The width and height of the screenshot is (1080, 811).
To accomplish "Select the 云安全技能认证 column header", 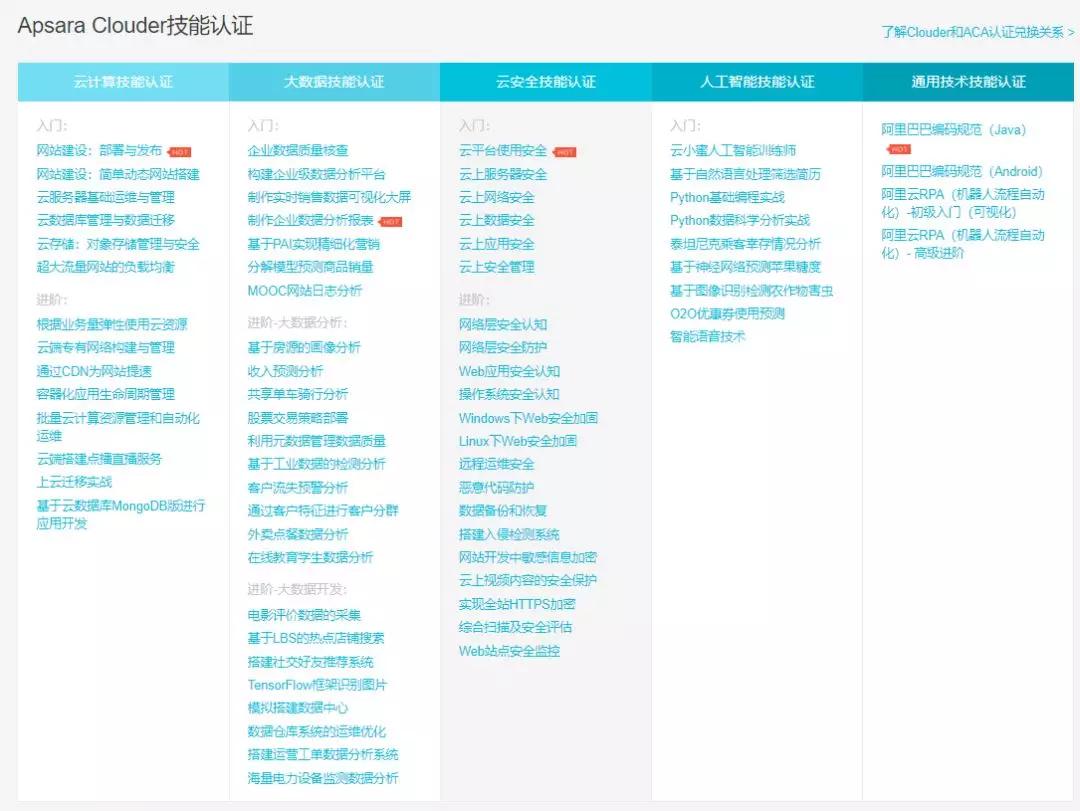I will point(546,82).
